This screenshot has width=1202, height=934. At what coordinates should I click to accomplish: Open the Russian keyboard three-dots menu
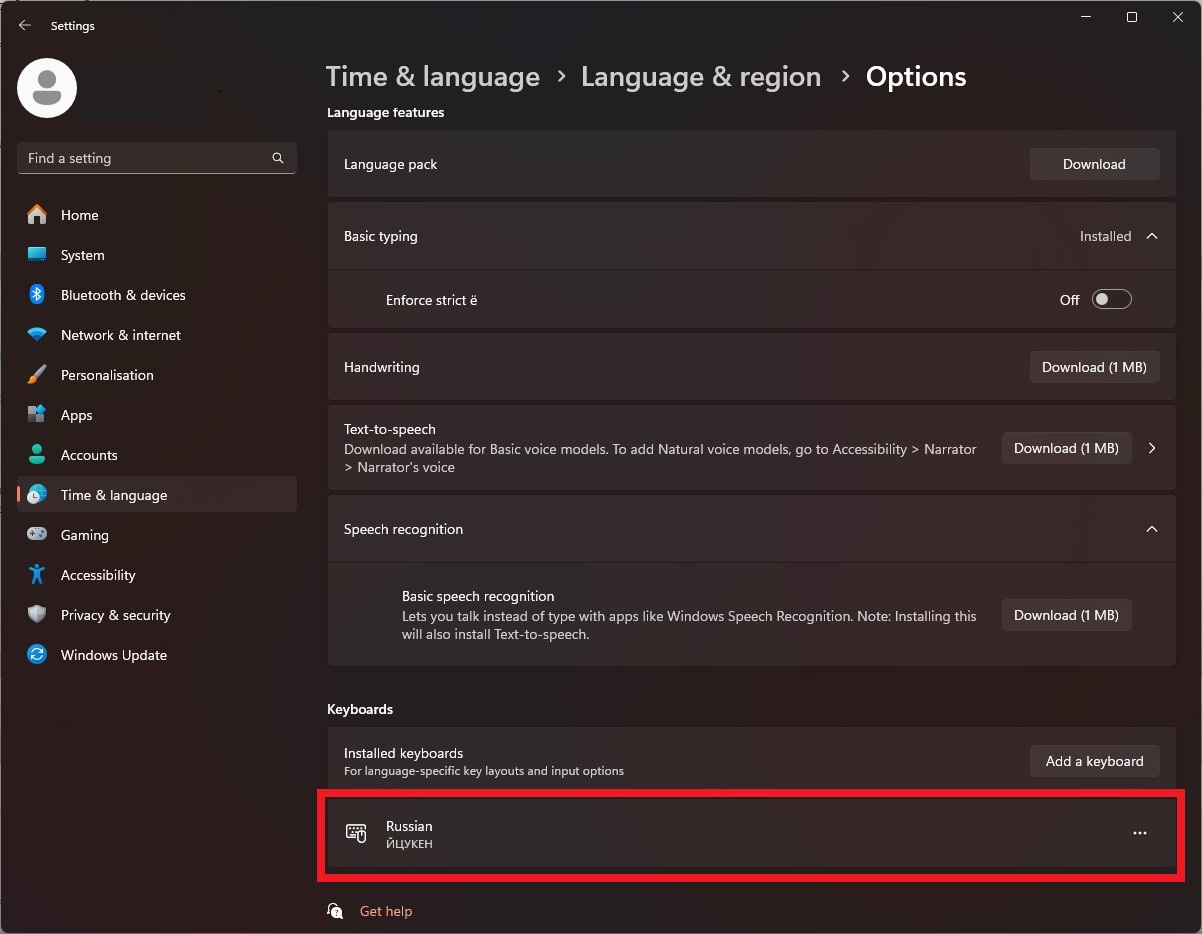point(1140,833)
